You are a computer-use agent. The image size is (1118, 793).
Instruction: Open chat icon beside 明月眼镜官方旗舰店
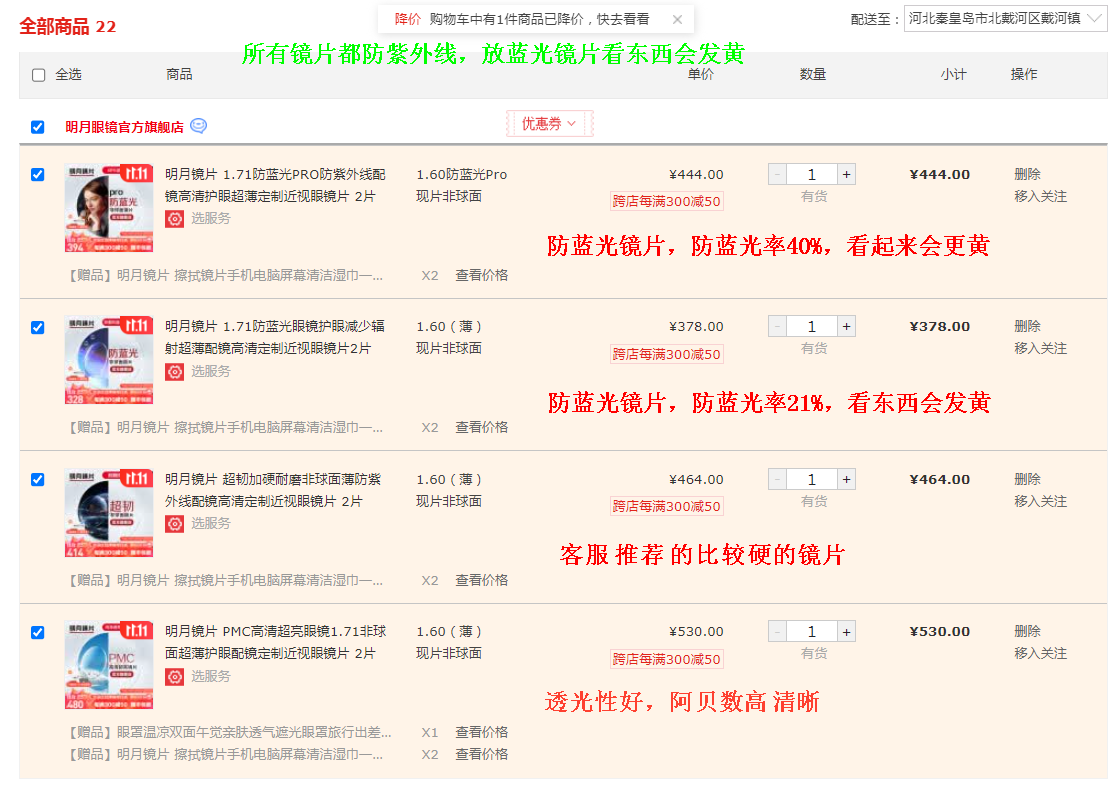pos(199,126)
